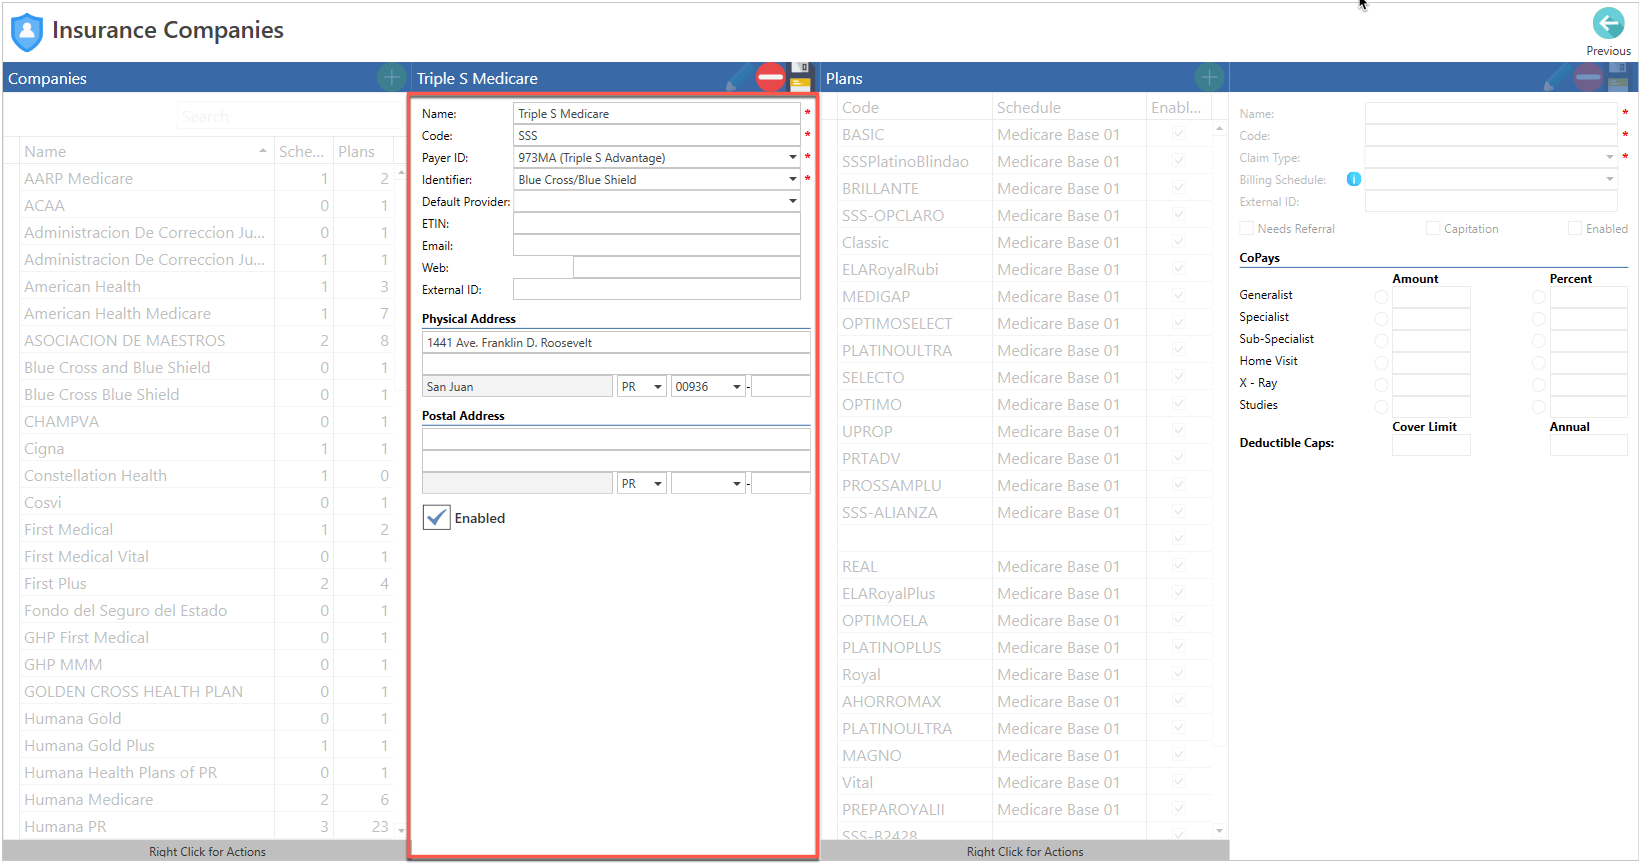Open the Billing Schedule dropdown
This screenshot has width=1643, height=864.
click(x=1609, y=180)
